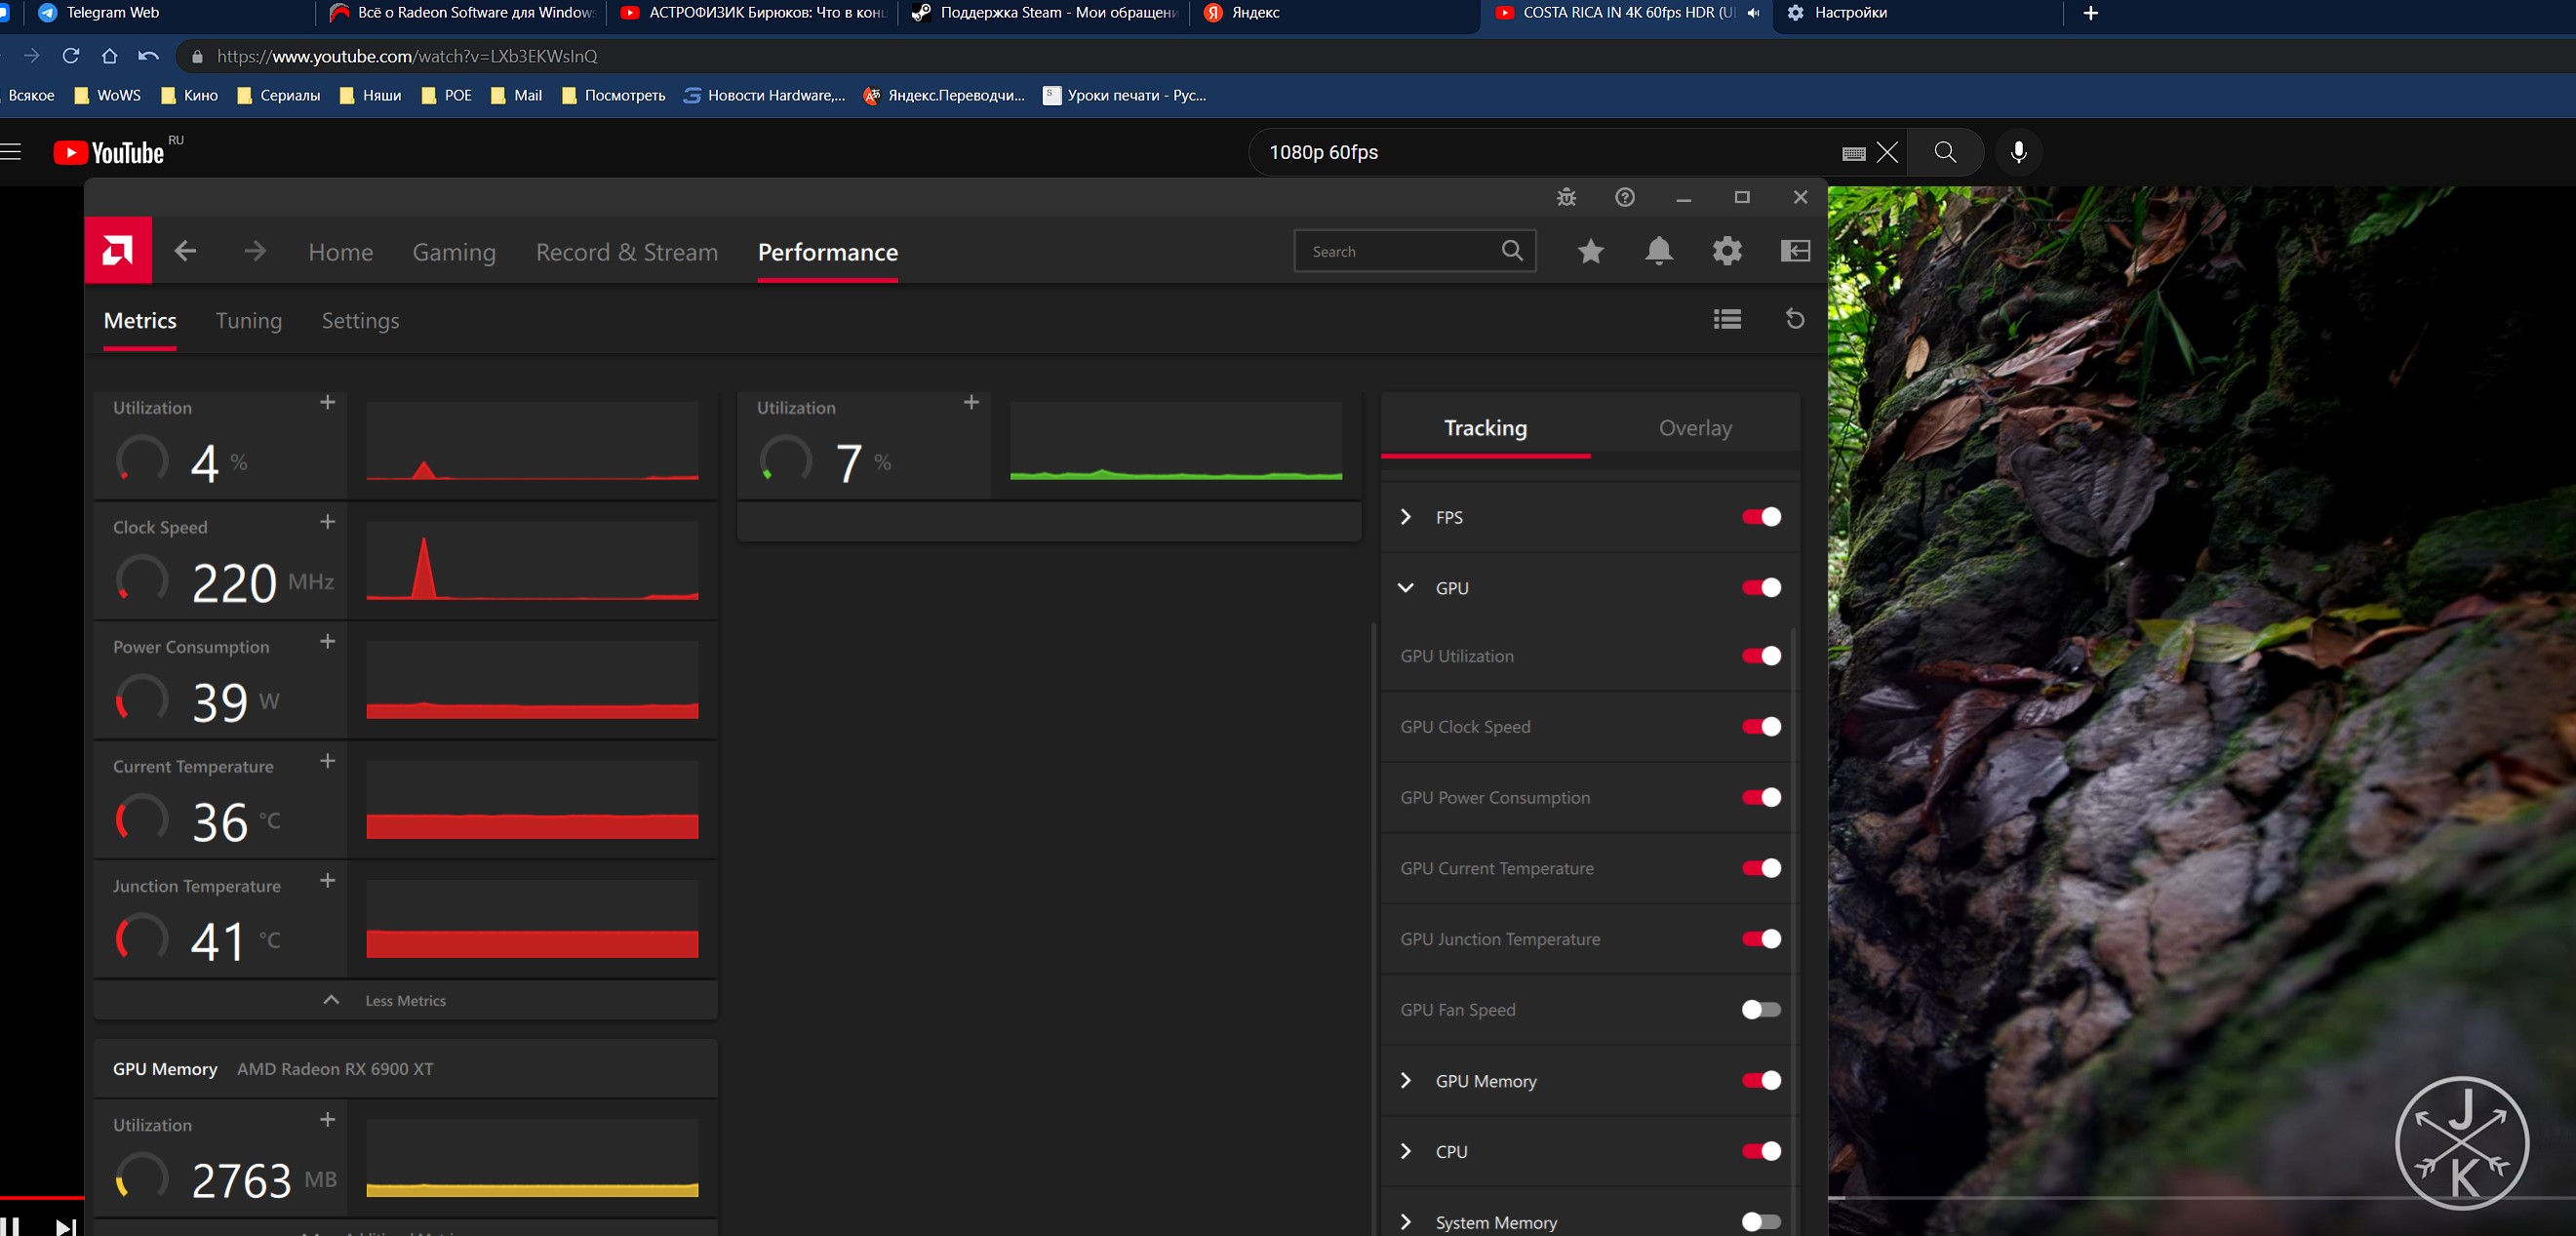Image resolution: width=2576 pixels, height=1236 pixels.
Task: Turn on System Memory tracking toggle
Action: click(1760, 1221)
